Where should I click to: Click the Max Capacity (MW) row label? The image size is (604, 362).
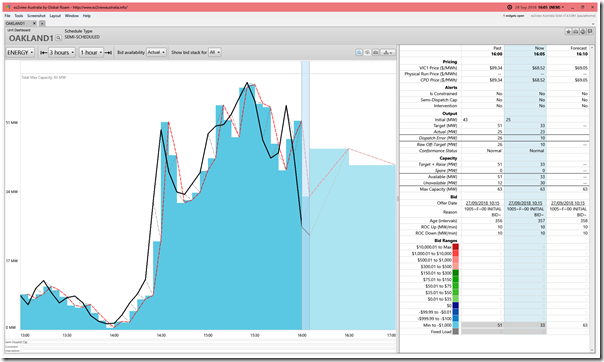438,189
